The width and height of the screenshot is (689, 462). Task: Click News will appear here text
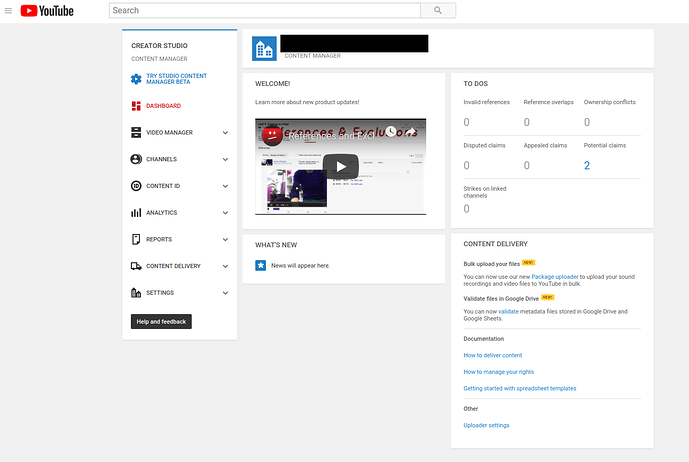pos(300,266)
